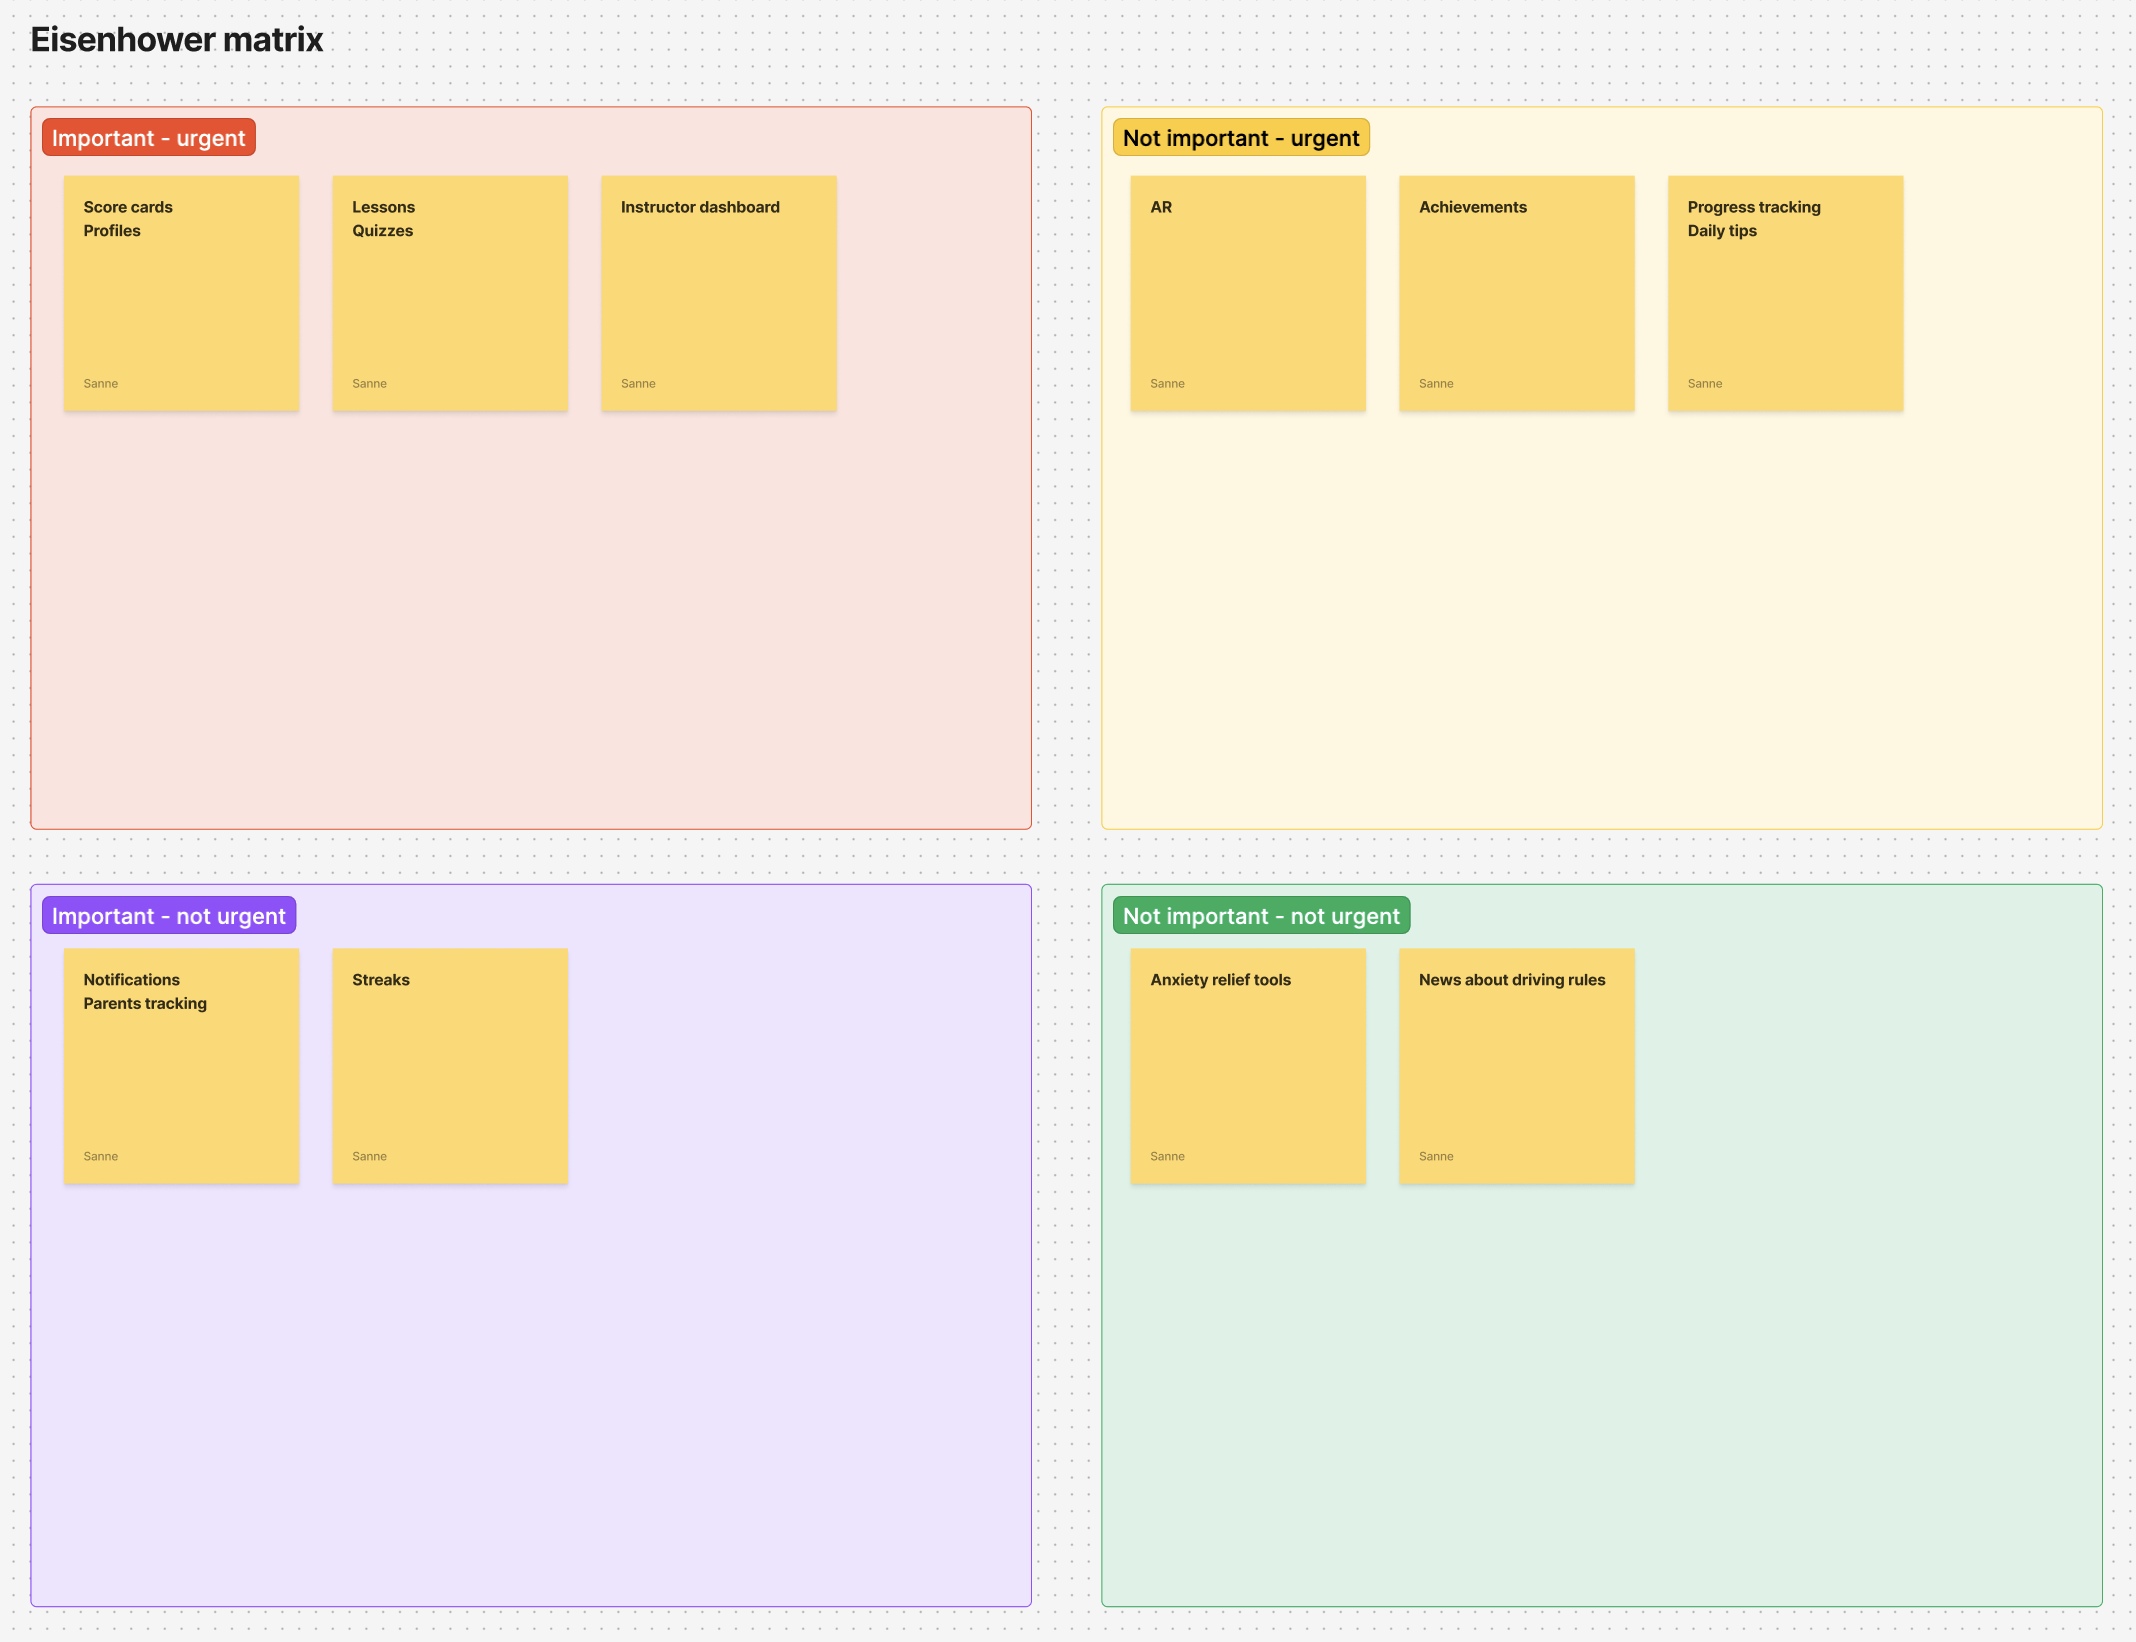Click the Not important - urgent label
This screenshot has height=1642, width=2136.
[x=1240, y=138]
